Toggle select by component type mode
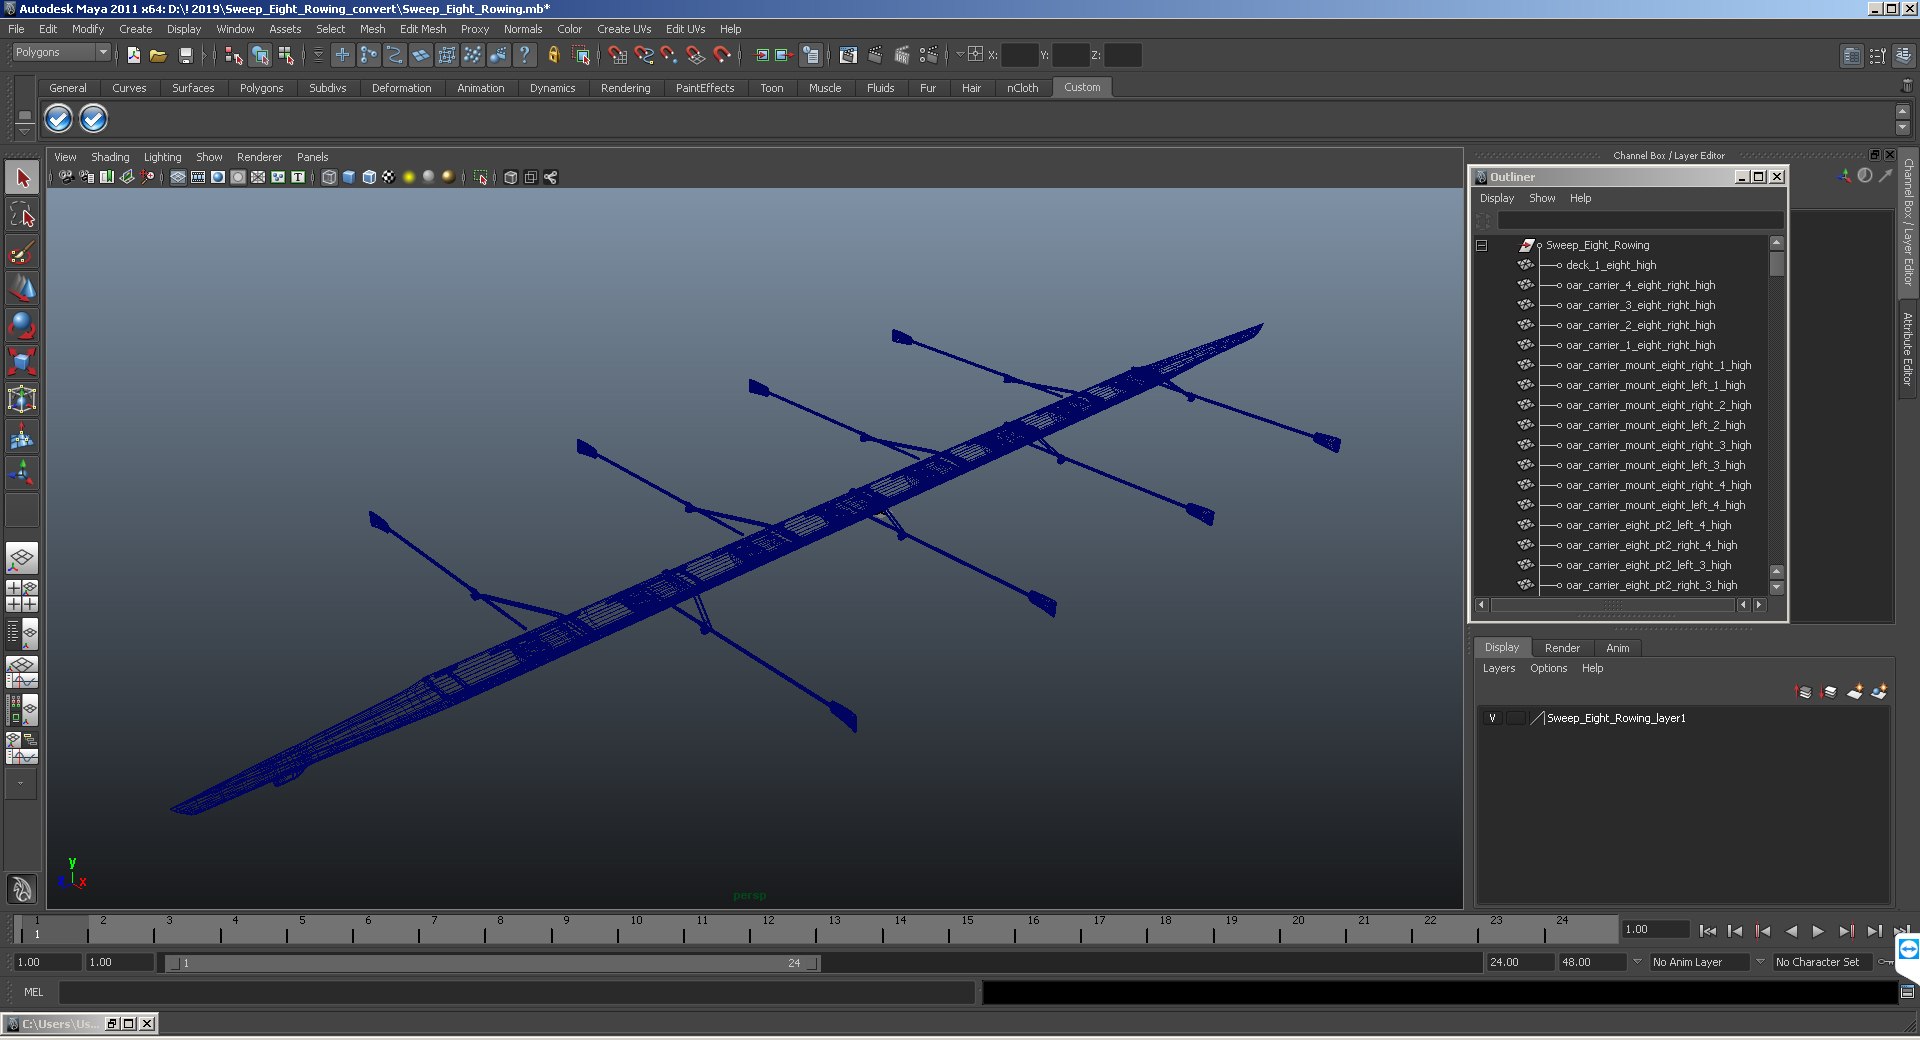 286,55
